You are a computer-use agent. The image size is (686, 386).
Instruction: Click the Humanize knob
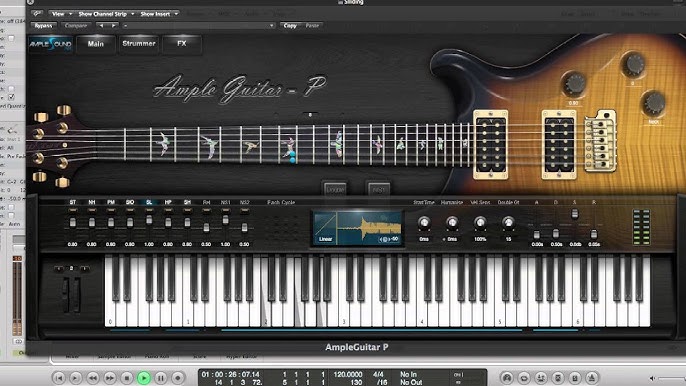click(x=452, y=223)
